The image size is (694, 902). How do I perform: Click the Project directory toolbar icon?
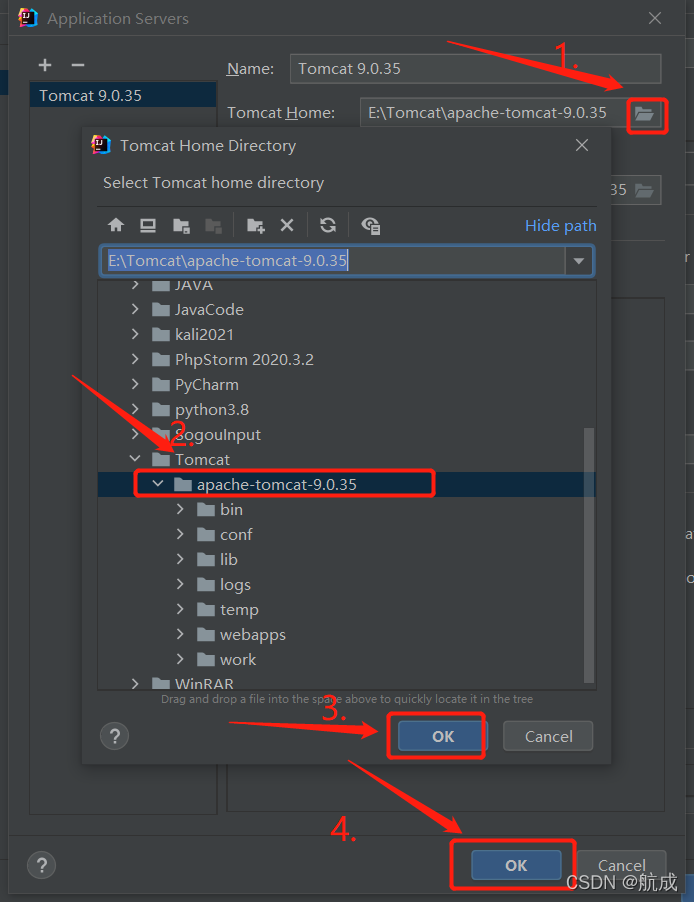point(181,226)
